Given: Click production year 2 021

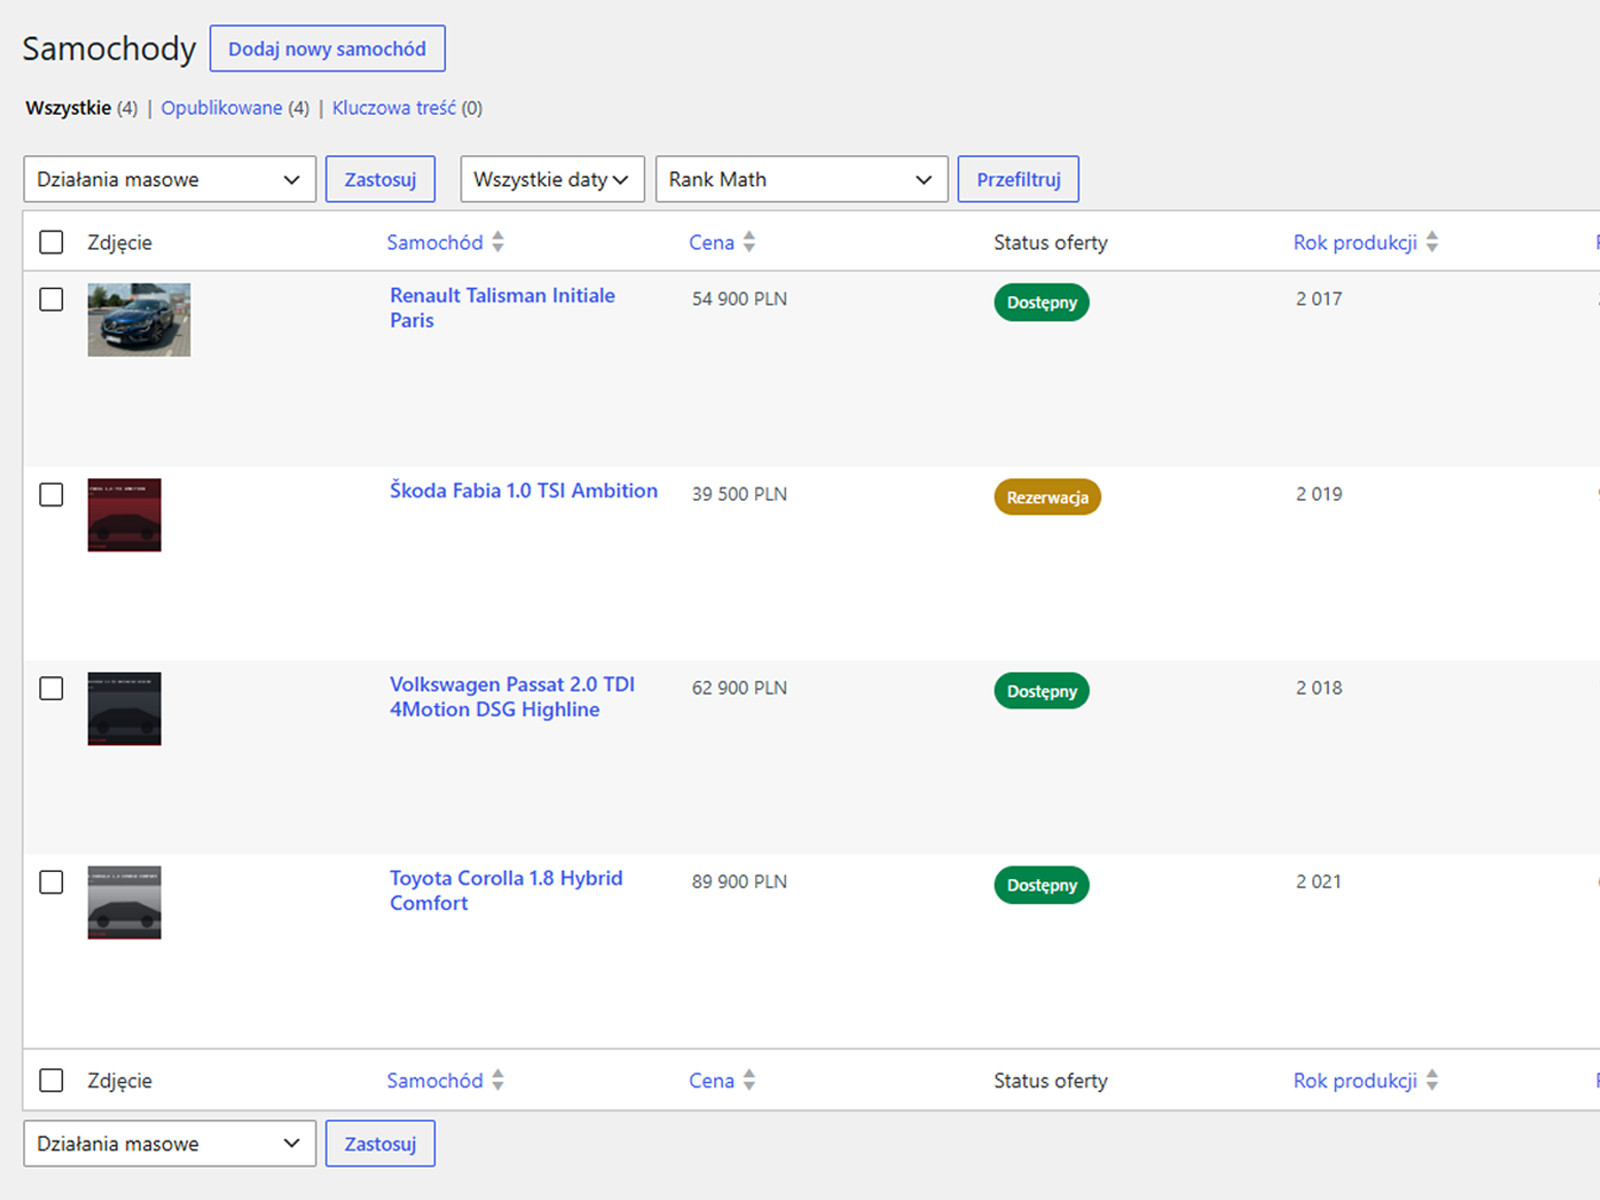Looking at the screenshot, I should pos(1319,882).
